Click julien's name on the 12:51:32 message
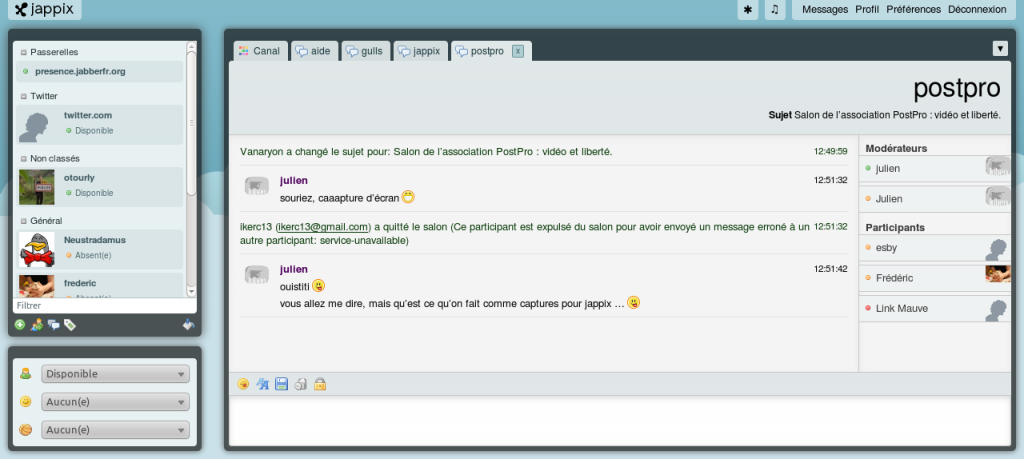This screenshot has width=1024, height=459. (x=294, y=180)
